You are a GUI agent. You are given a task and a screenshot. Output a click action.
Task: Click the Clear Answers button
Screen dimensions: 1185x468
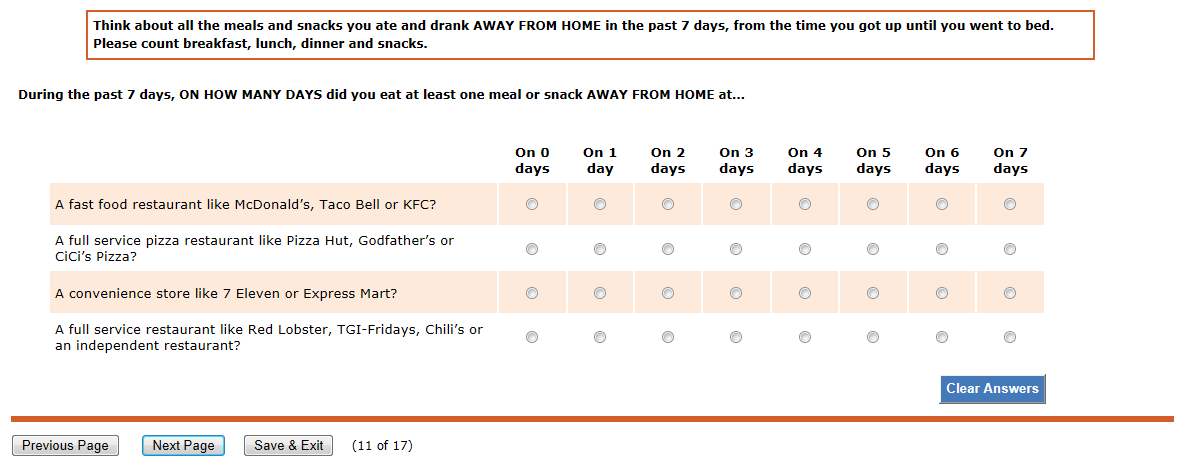tap(992, 389)
